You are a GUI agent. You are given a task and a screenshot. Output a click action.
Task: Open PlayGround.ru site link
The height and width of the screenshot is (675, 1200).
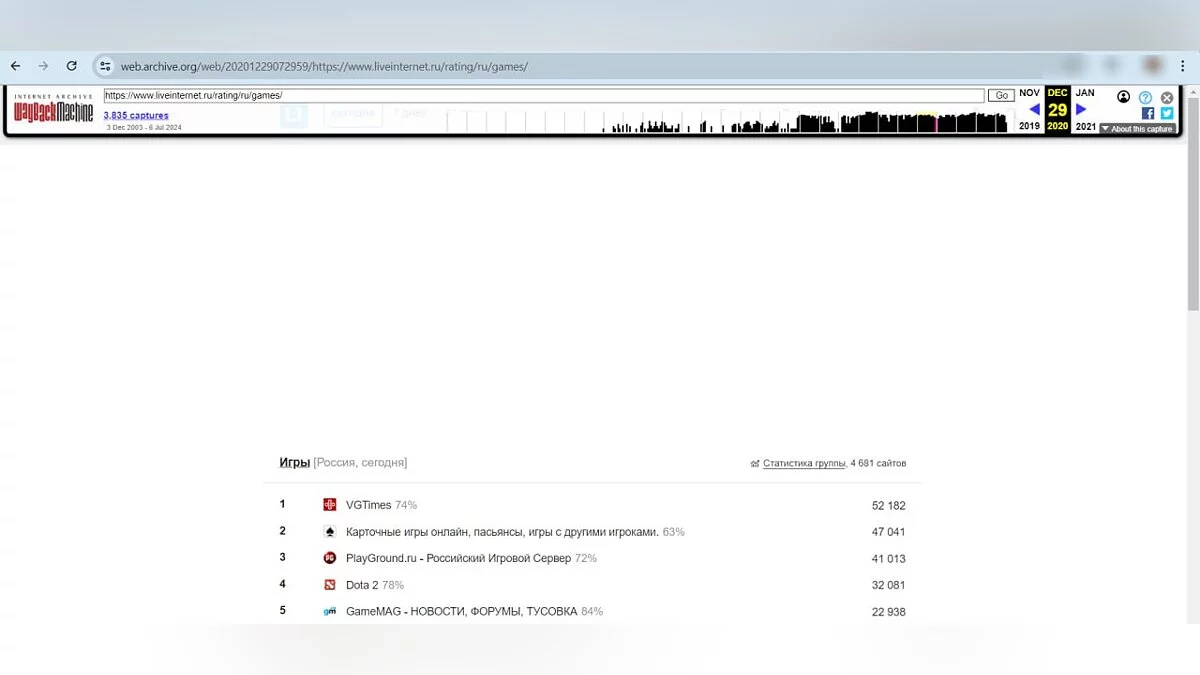[x=458, y=558]
